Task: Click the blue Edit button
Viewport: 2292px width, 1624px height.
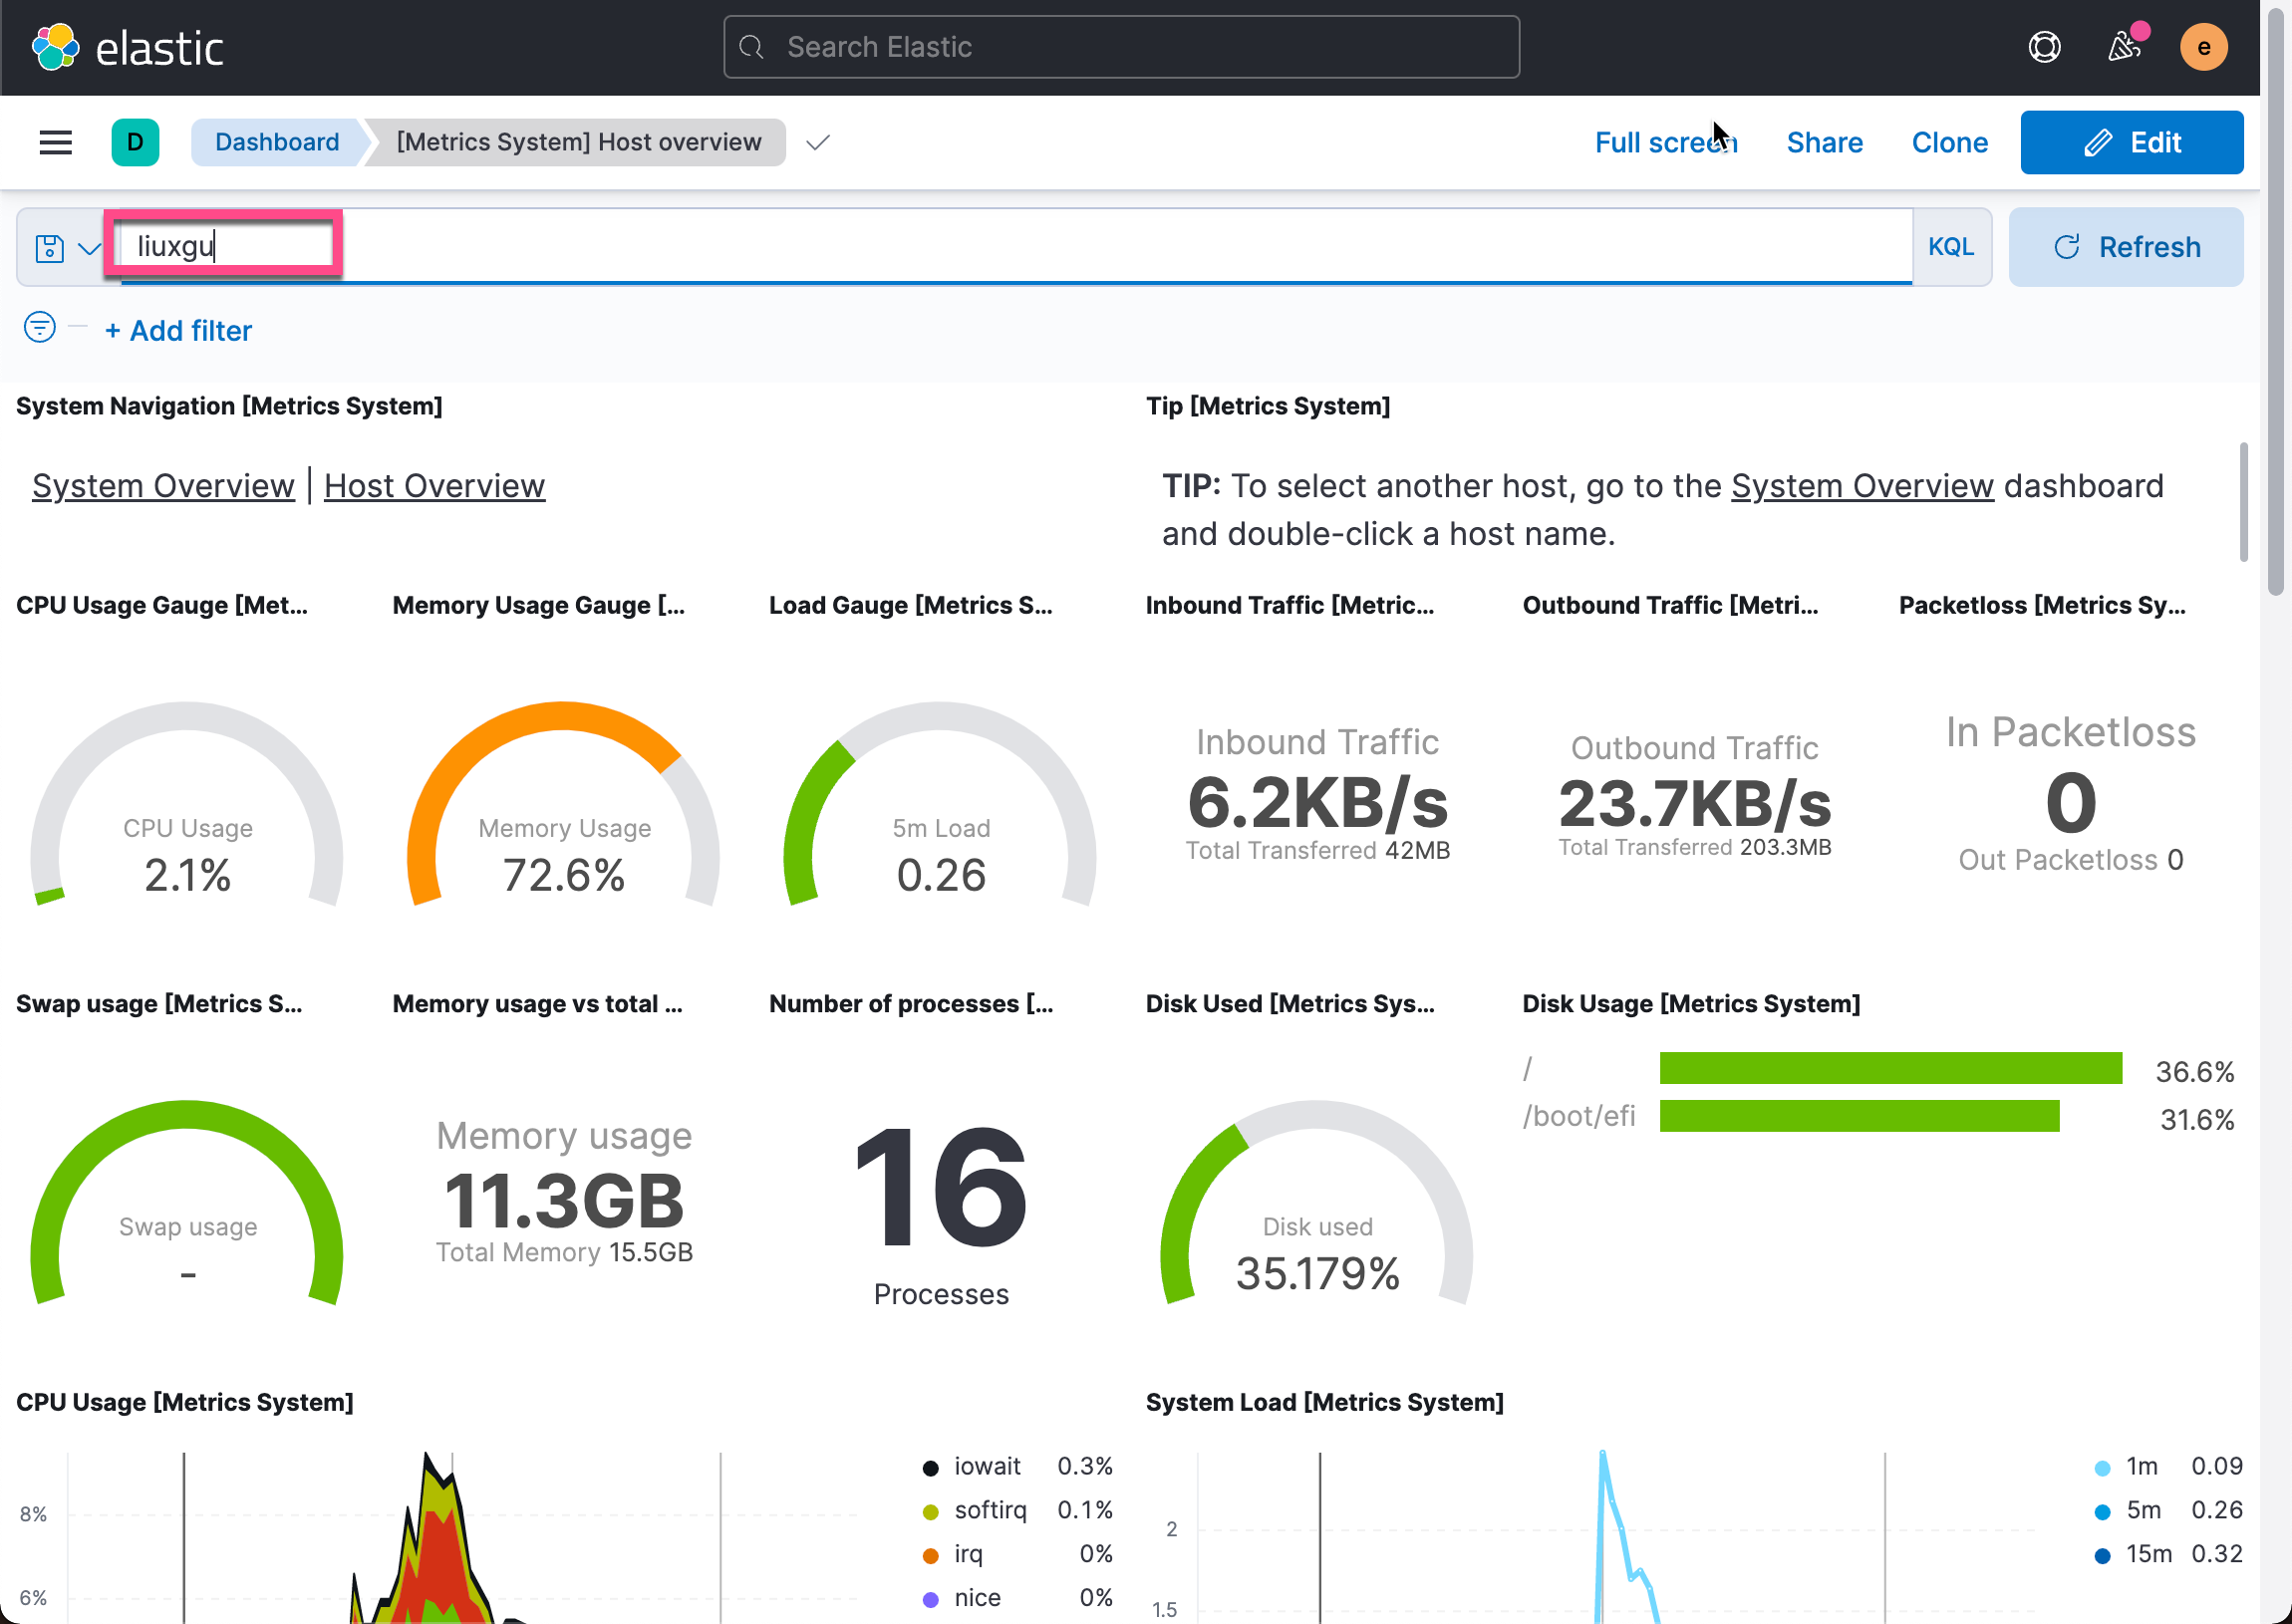Action: point(2131,142)
